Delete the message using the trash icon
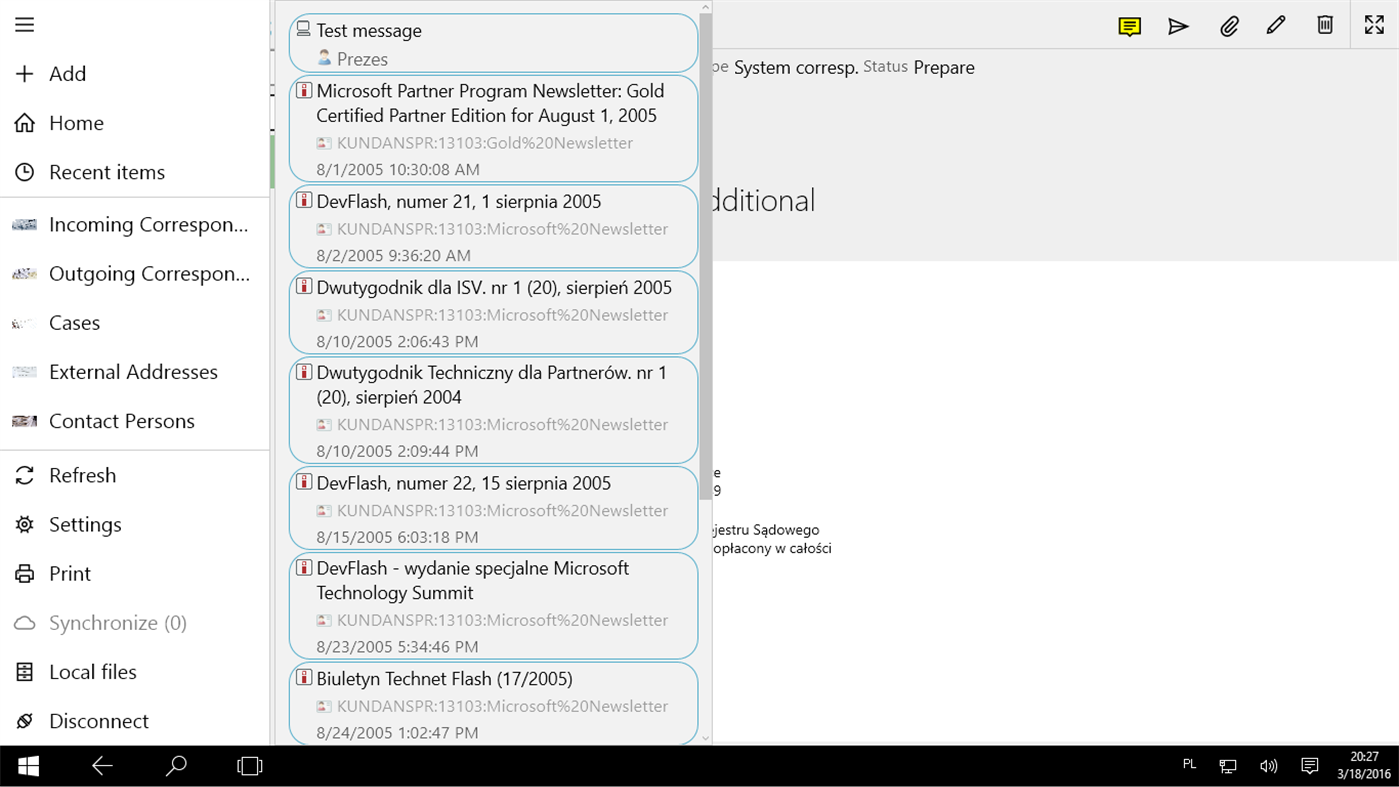Image resolution: width=1399 pixels, height=787 pixels. point(1324,25)
